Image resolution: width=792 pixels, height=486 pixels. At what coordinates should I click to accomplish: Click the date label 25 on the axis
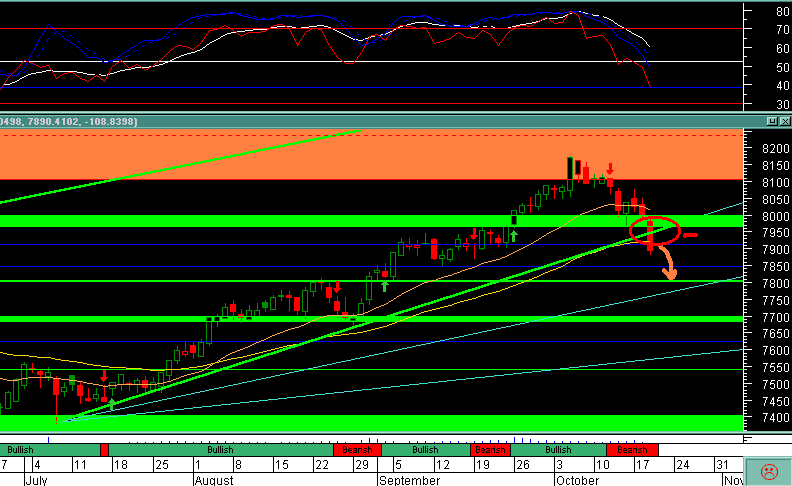[162, 464]
